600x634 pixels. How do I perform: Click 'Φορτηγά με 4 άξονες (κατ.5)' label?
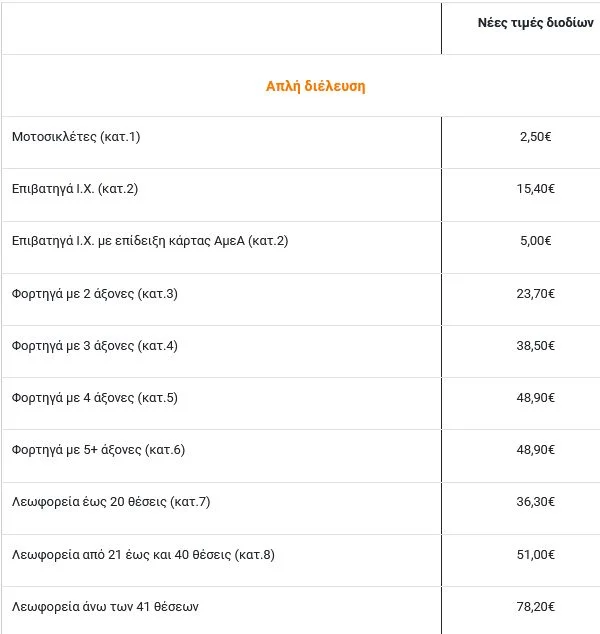click(94, 398)
